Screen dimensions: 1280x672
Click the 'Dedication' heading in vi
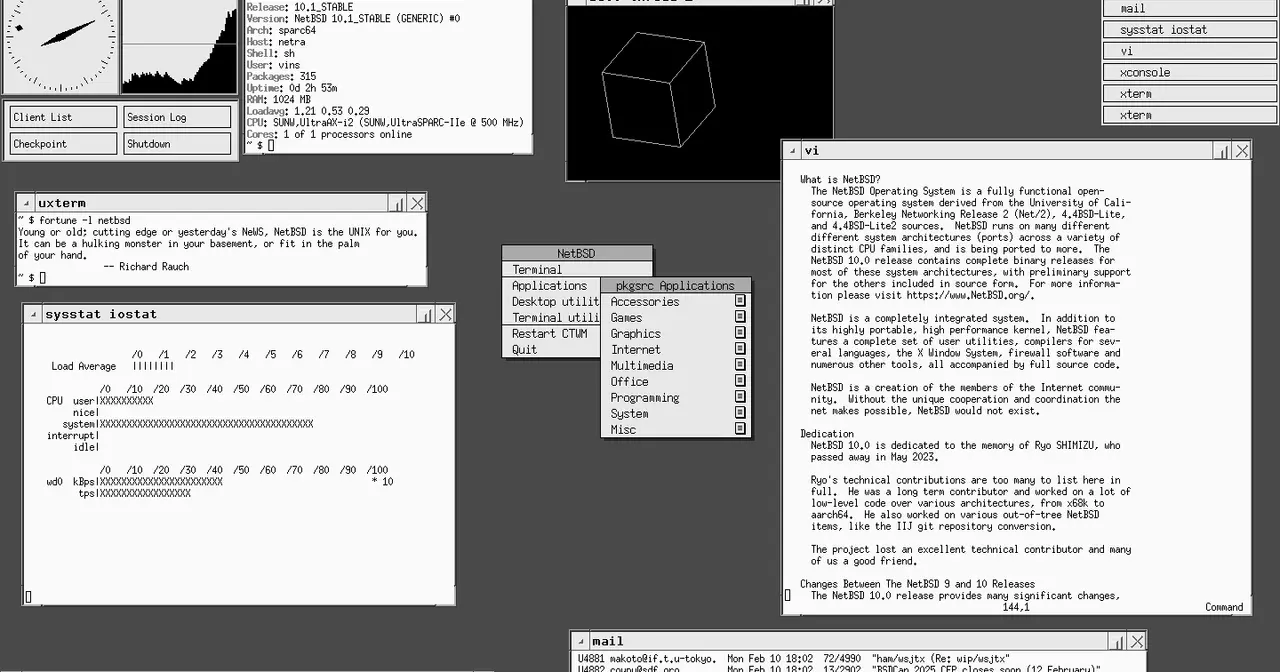[826, 434]
